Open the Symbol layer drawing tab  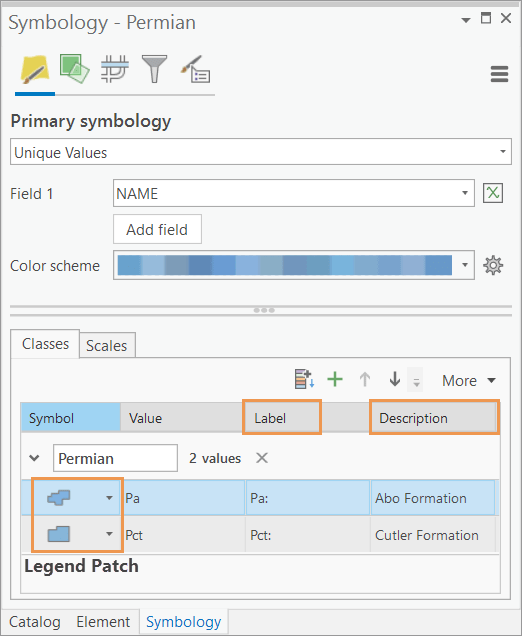(x=115, y=69)
